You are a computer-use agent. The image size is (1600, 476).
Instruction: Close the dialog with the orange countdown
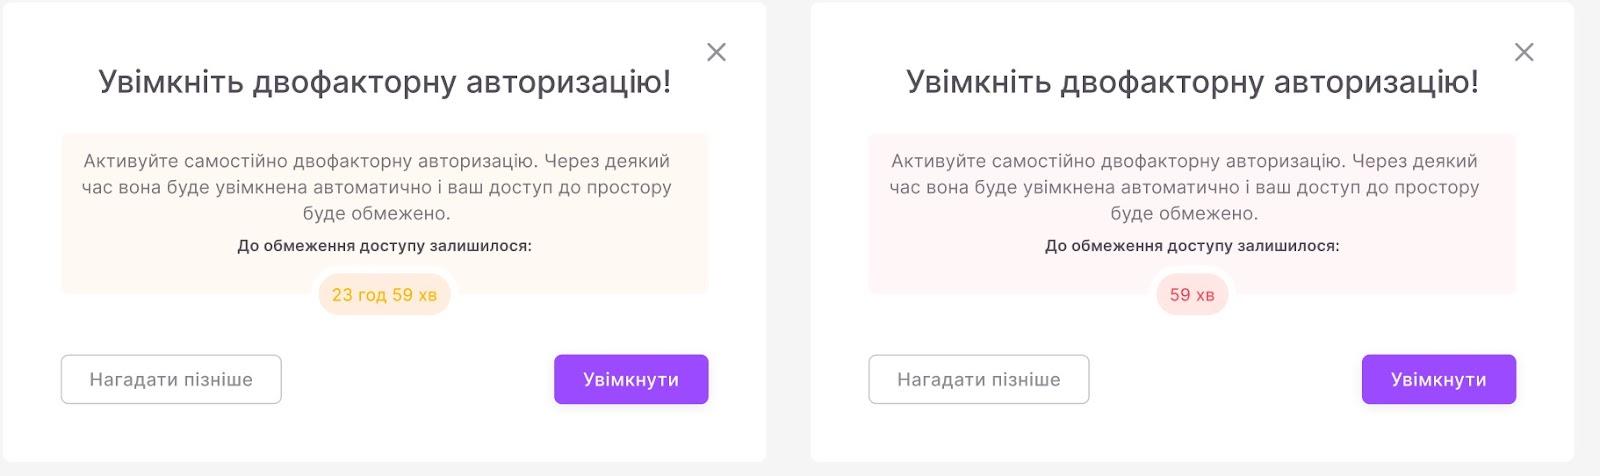(716, 52)
